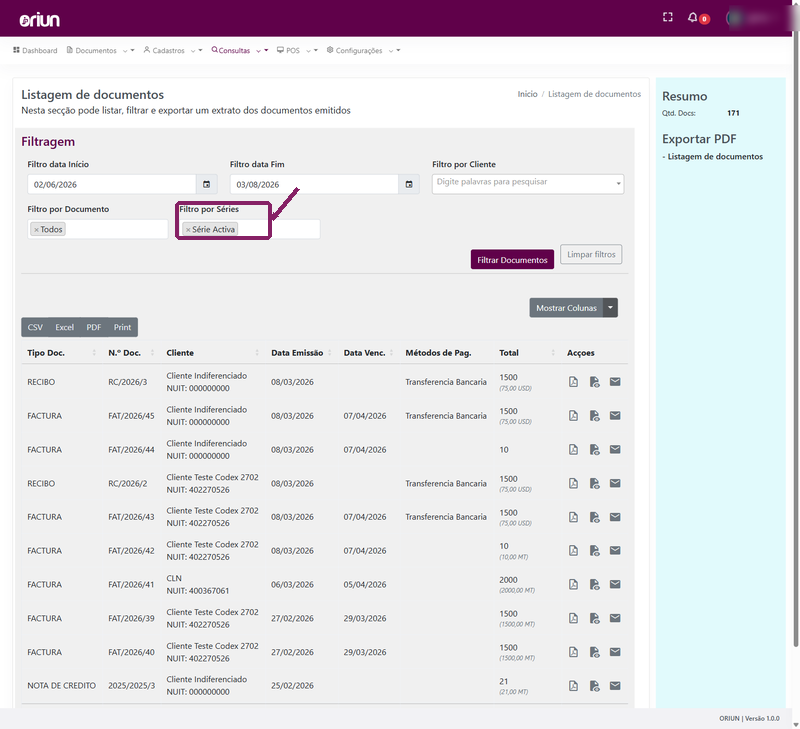This screenshot has height=729, width=800.
Task: Open PDF icon for RC/2026/3 row
Action: 573,382
